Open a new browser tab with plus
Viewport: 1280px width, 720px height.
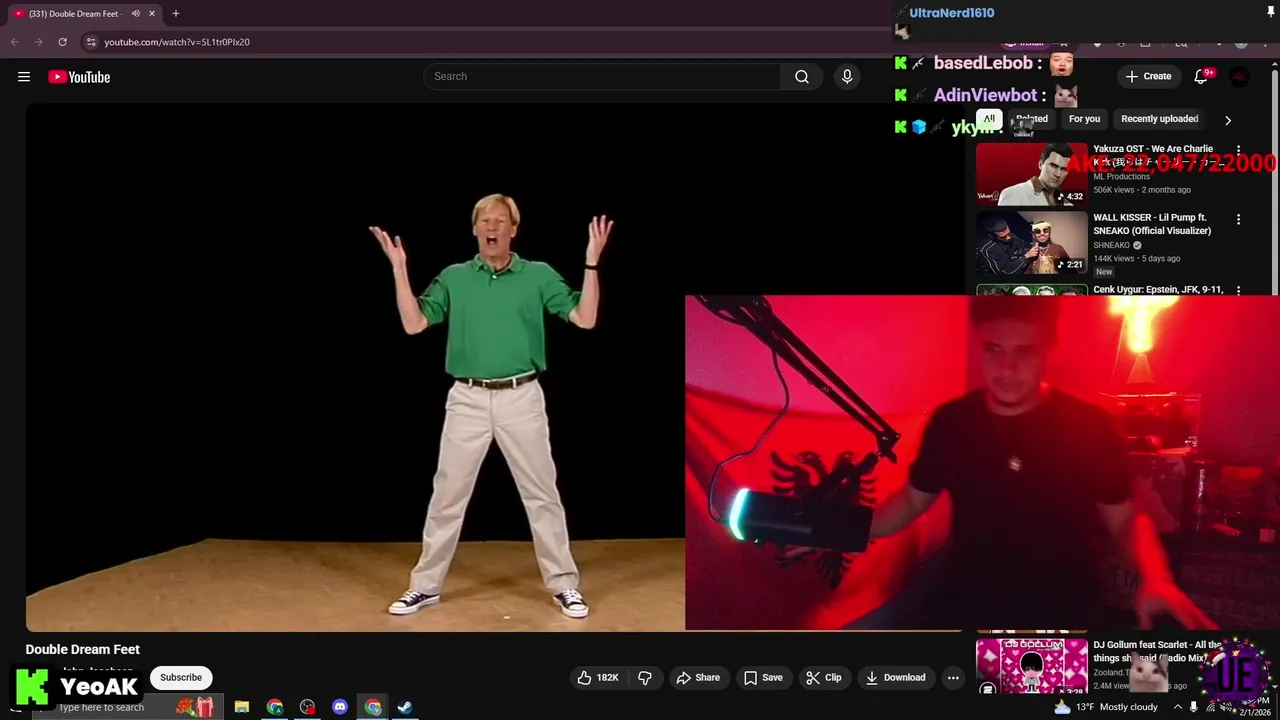point(176,14)
